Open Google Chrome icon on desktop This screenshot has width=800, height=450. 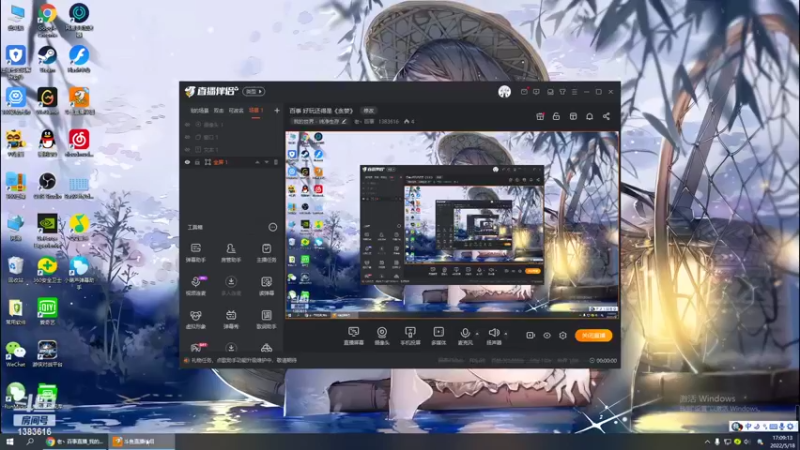[47, 20]
